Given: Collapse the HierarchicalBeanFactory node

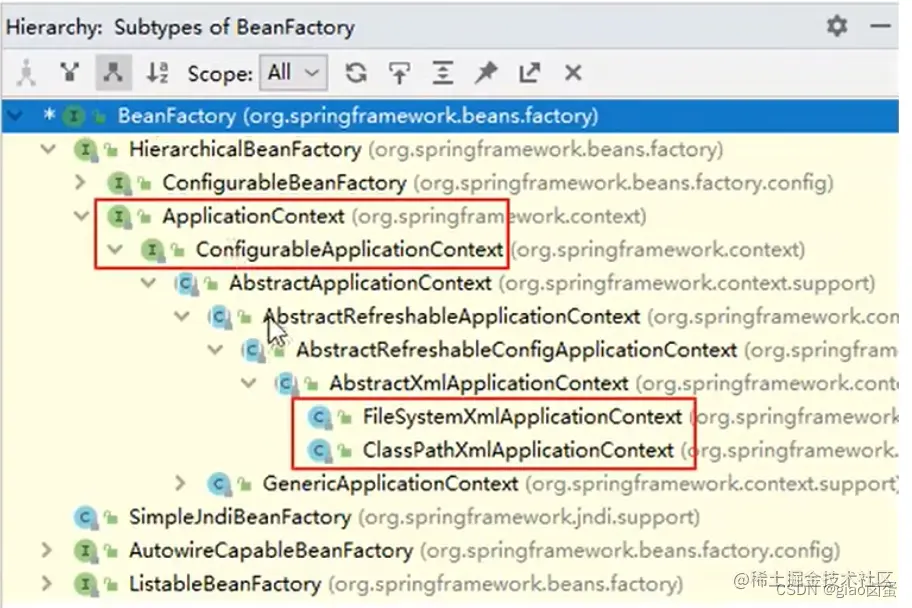Looking at the screenshot, I should pos(48,150).
